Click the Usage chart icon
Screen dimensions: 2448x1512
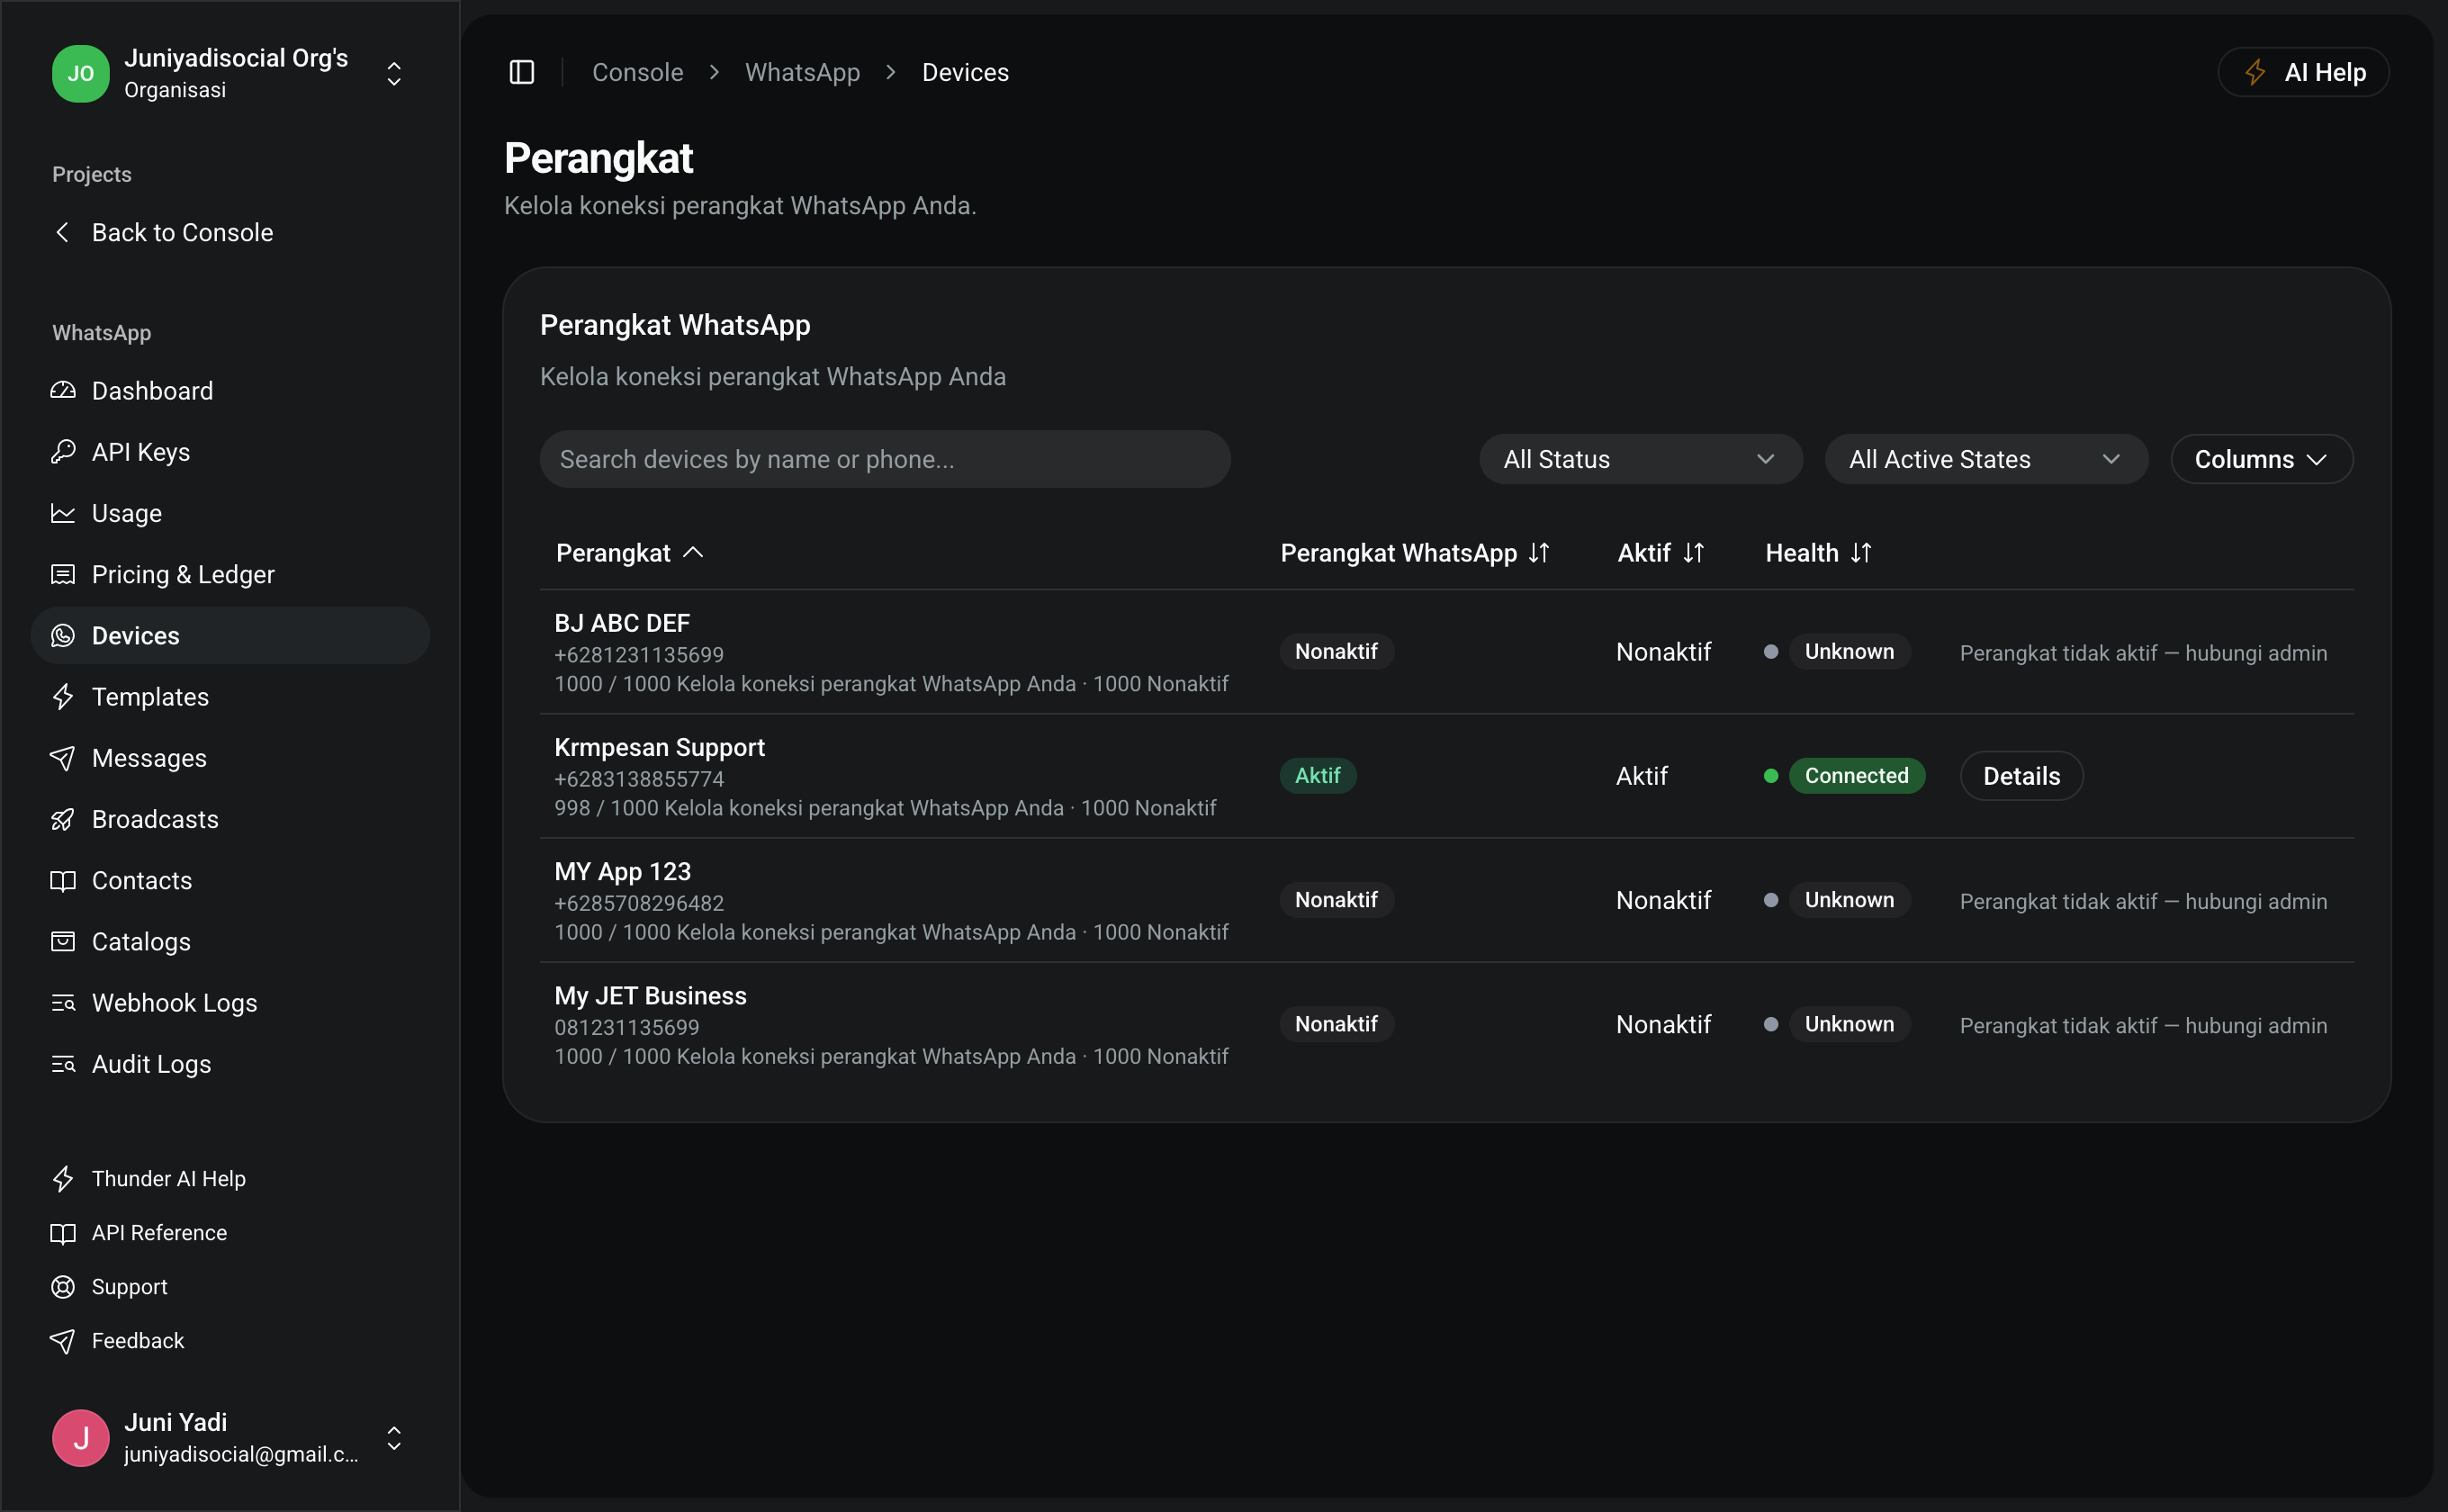(x=63, y=512)
